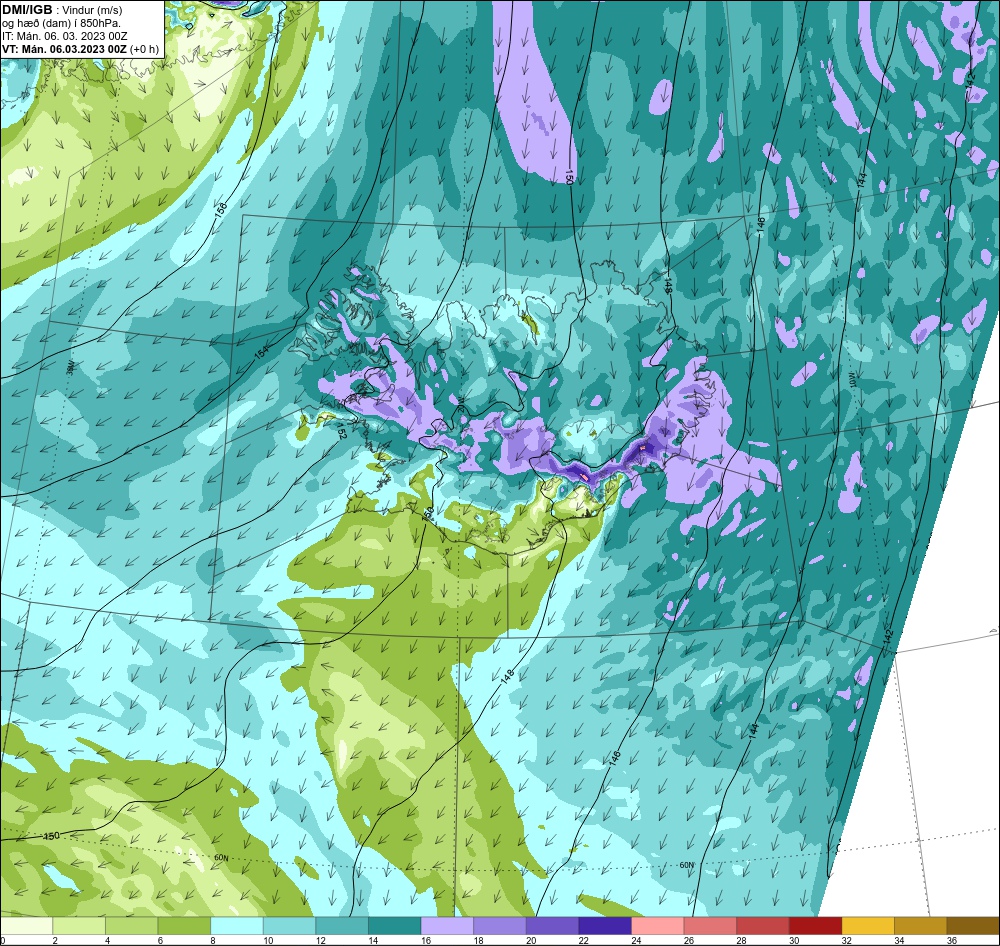This screenshot has width=1000, height=946.
Task: Select the legend value label 8
Action: click(x=213, y=940)
